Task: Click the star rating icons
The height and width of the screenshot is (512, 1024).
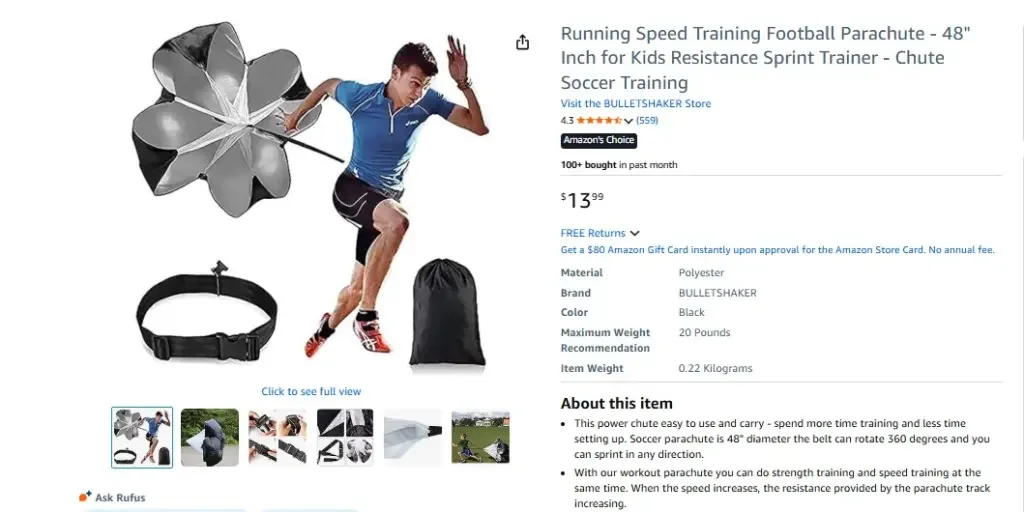Action: (x=600, y=120)
